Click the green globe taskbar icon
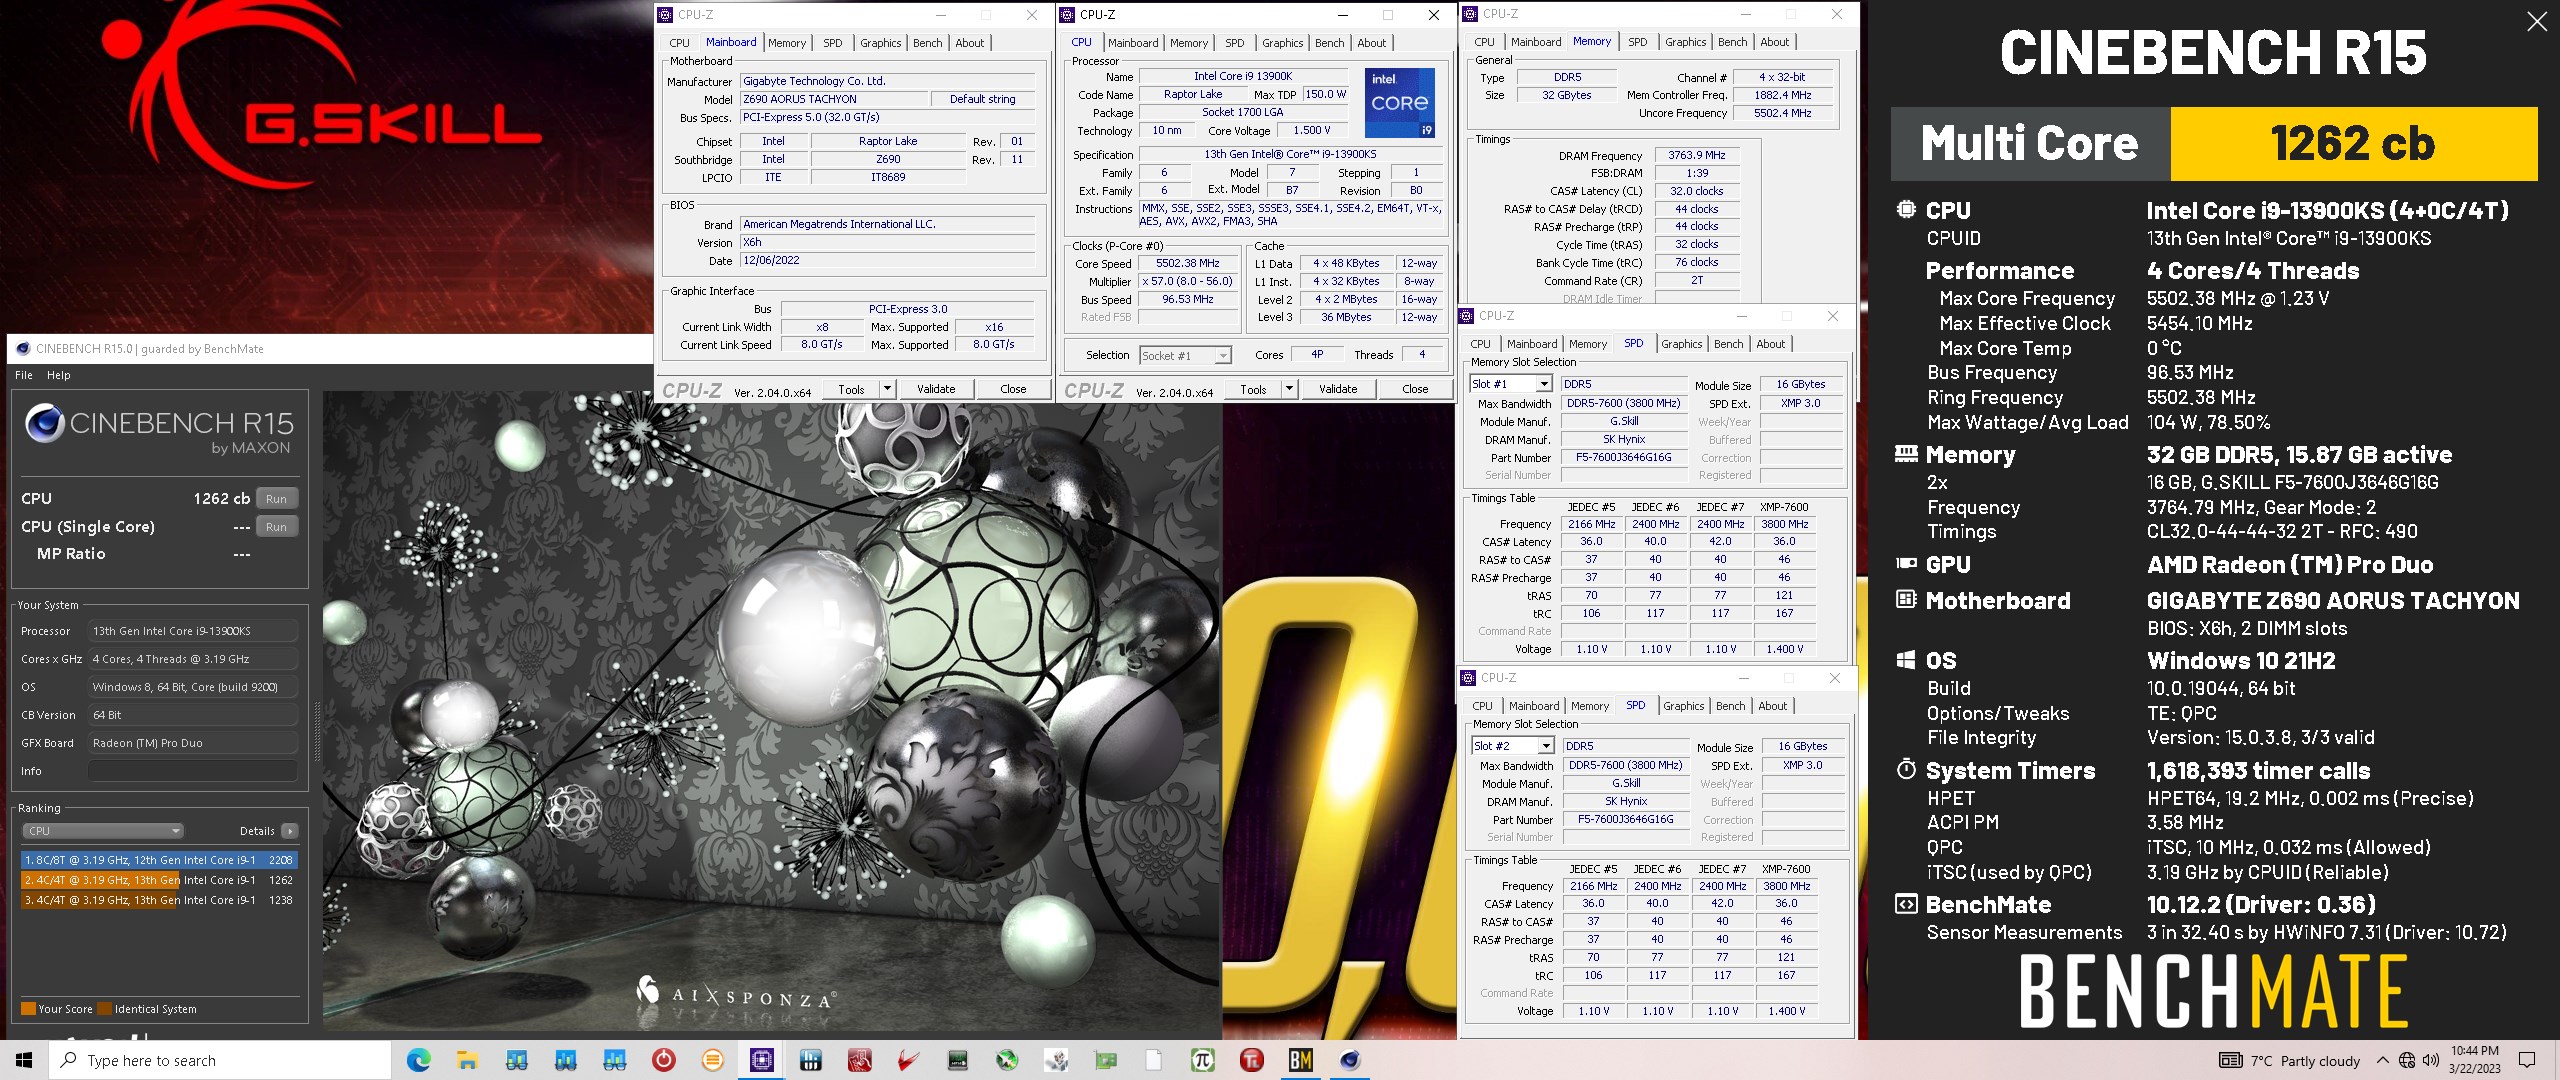Screen dimensions: 2560x1080 pos(1007,1060)
